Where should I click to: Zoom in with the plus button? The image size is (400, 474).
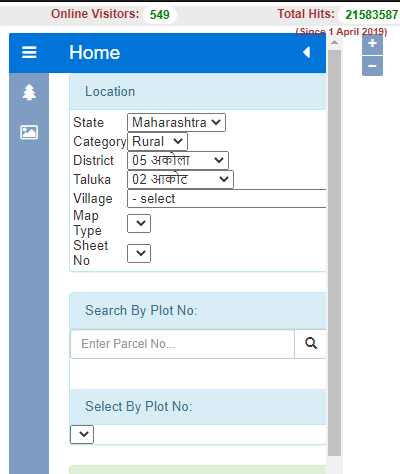372,44
